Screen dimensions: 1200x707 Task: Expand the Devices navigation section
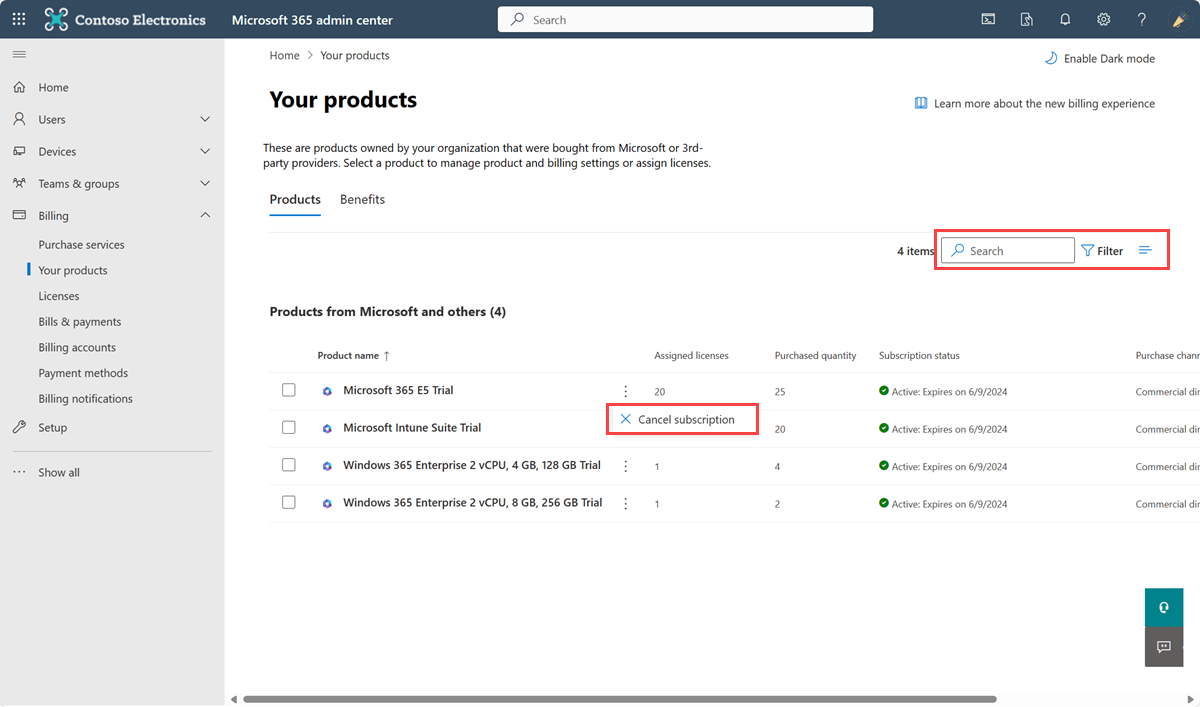coord(205,151)
